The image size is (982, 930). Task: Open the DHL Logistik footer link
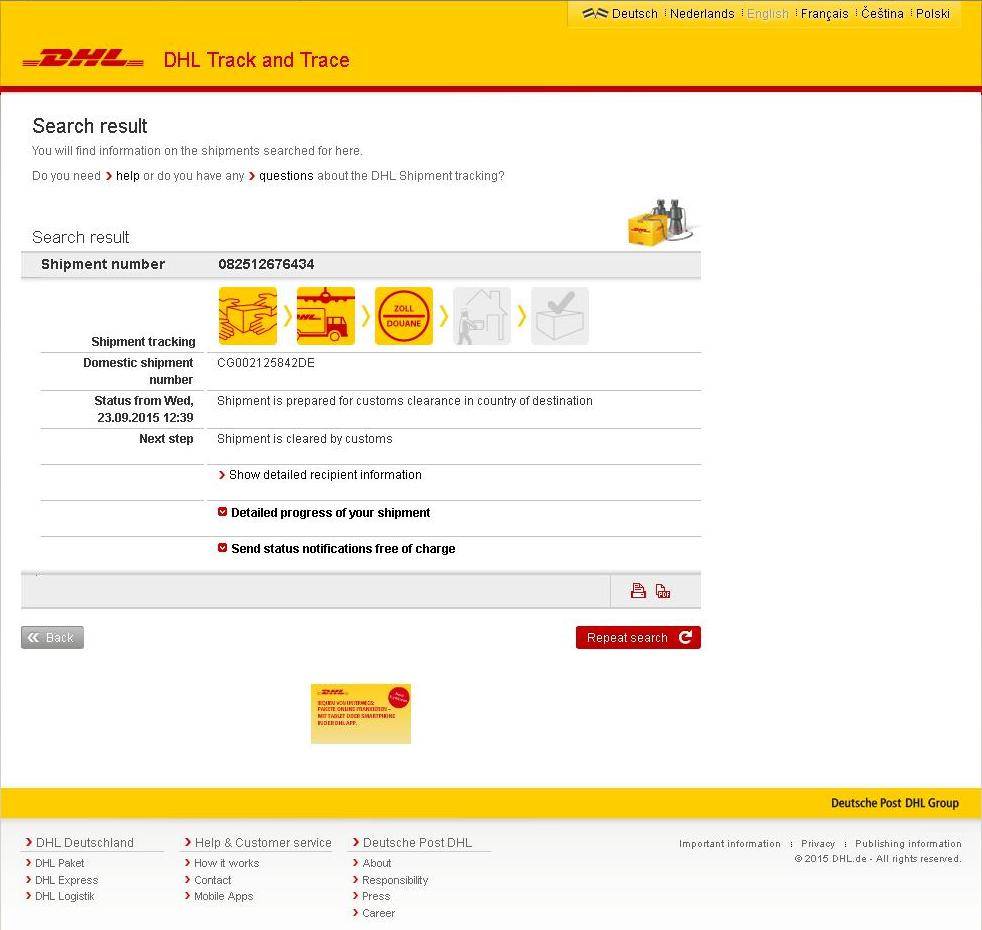pyautogui.click(x=65, y=896)
